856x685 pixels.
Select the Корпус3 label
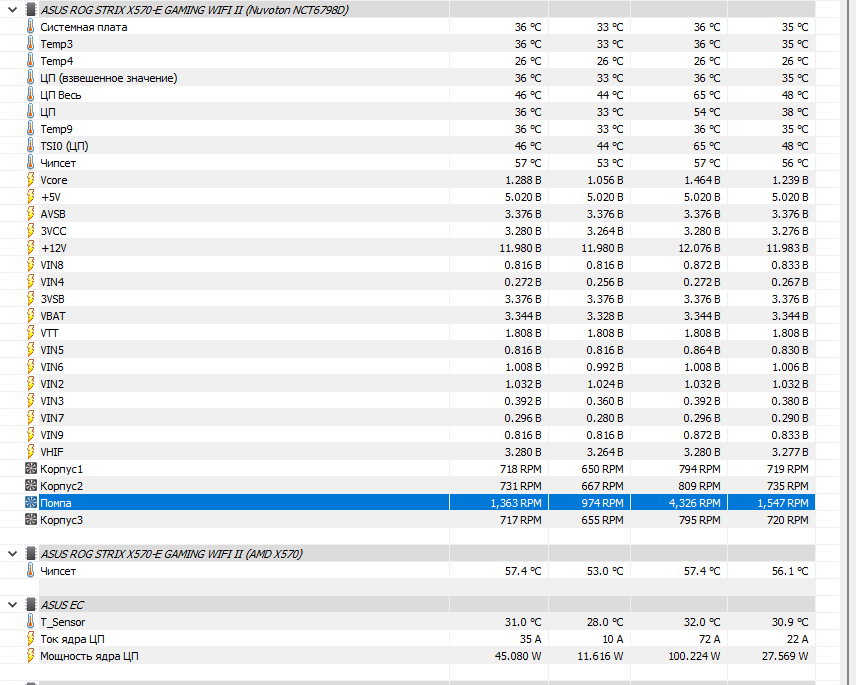coord(61,520)
